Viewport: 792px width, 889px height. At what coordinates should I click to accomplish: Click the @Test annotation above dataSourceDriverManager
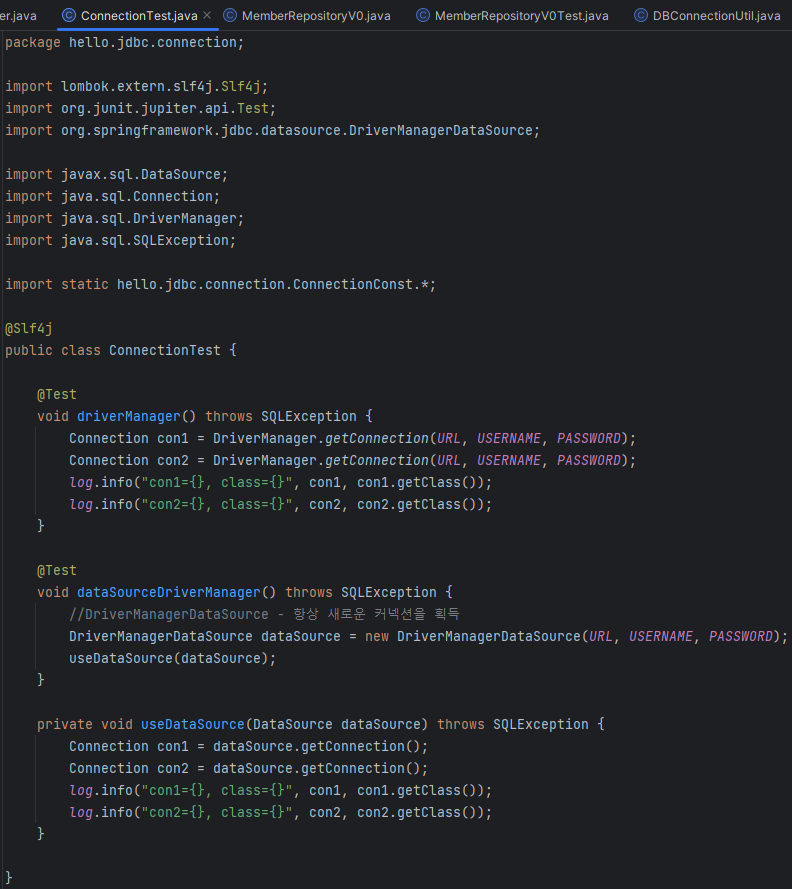(57, 570)
